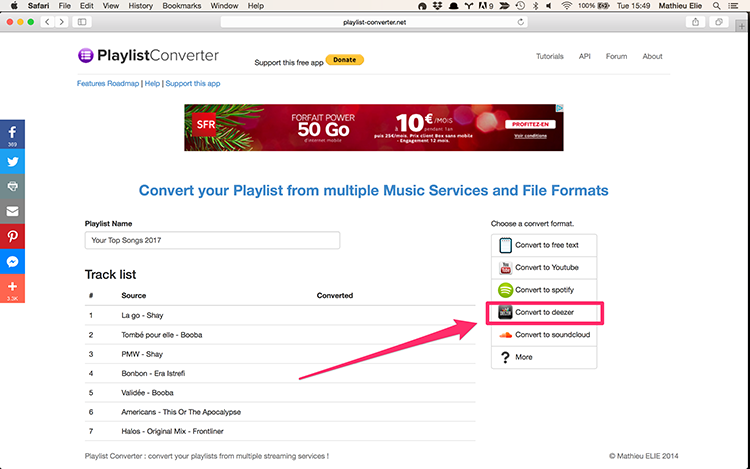The width and height of the screenshot is (750, 469).
Task: Open the volume status menu
Action: click(x=549, y=6)
